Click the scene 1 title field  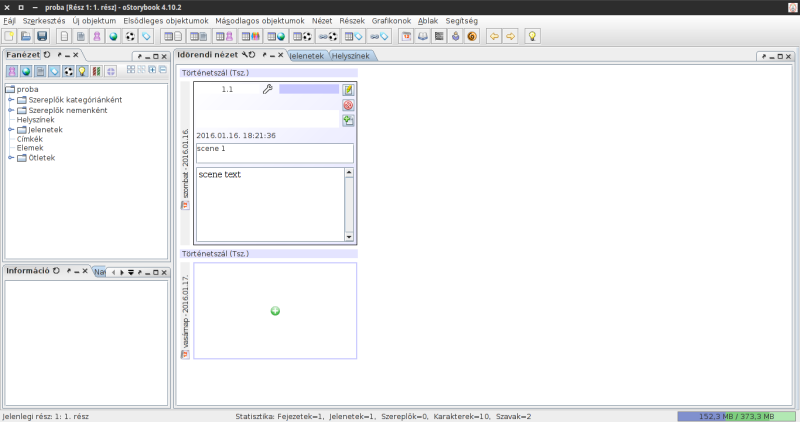(274, 153)
